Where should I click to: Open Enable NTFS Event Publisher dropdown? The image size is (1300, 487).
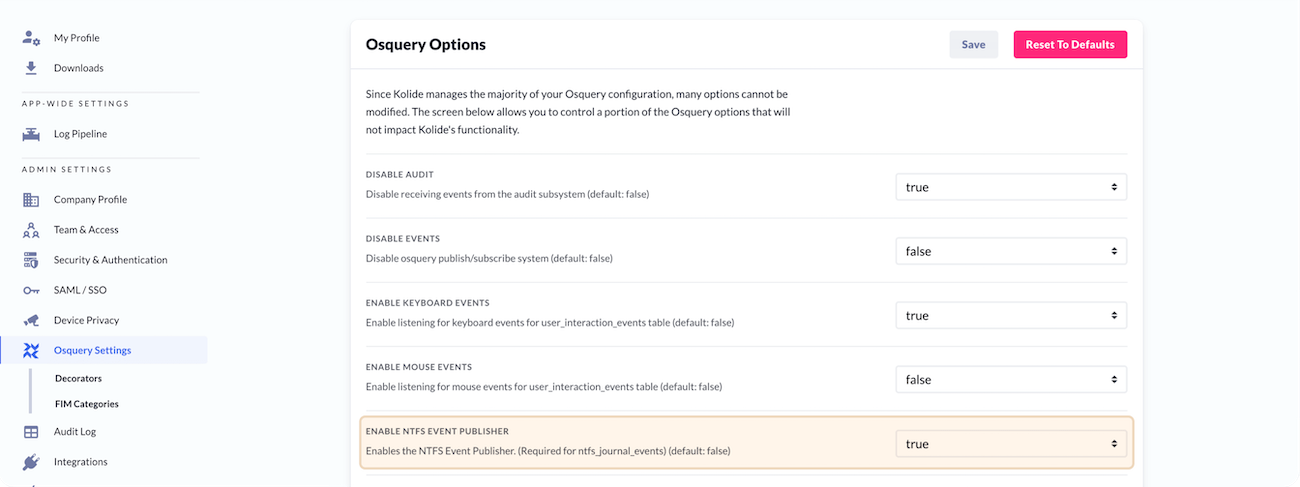[x=1011, y=443]
